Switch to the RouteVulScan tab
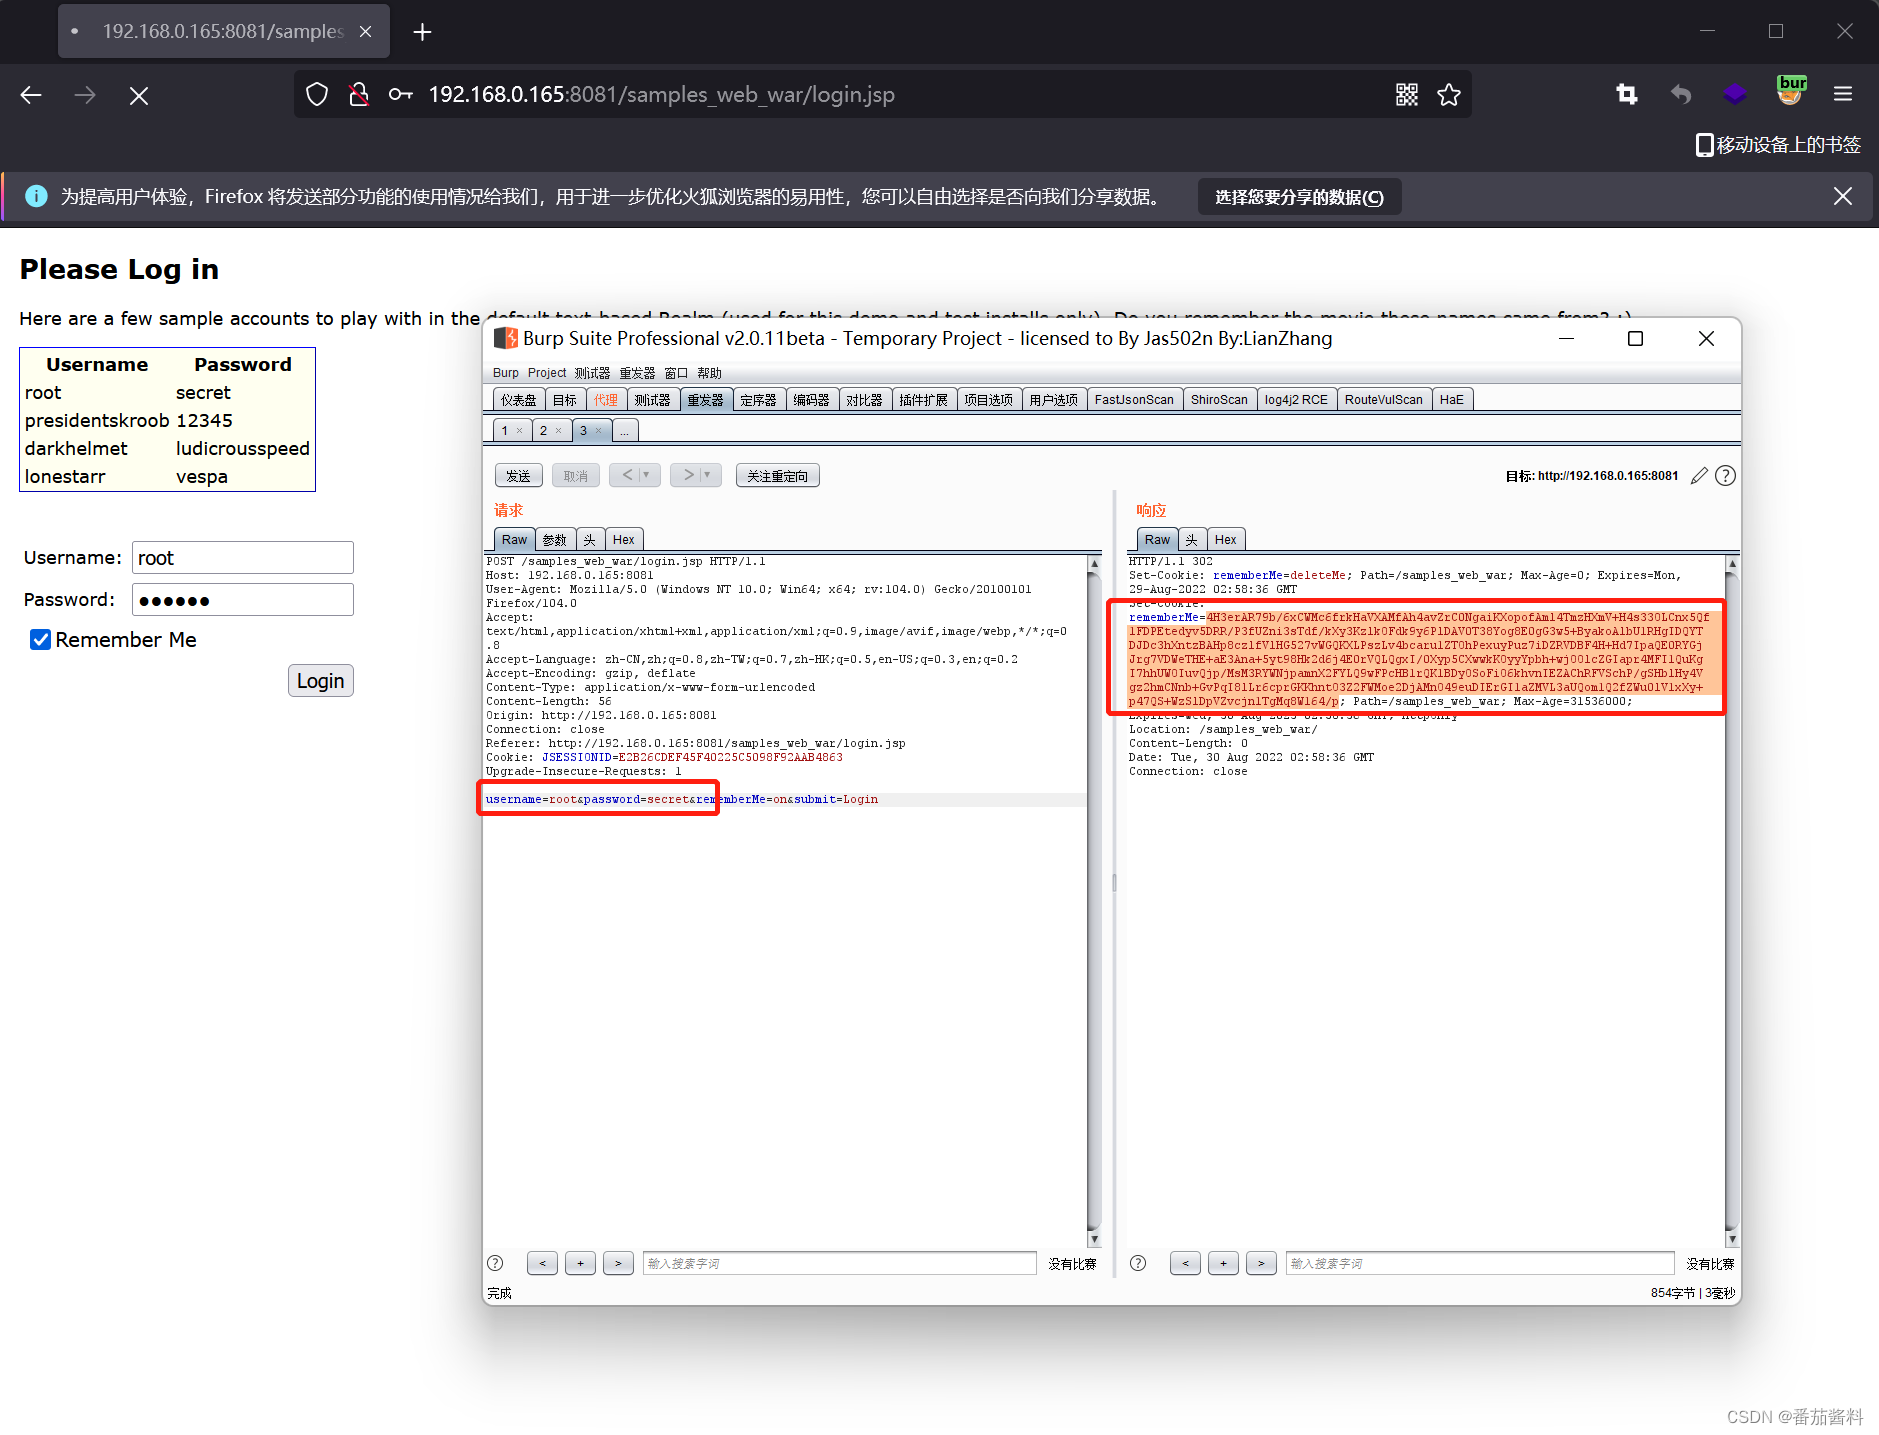The height and width of the screenshot is (1435, 1879). pyautogui.click(x=1383, y=400)
